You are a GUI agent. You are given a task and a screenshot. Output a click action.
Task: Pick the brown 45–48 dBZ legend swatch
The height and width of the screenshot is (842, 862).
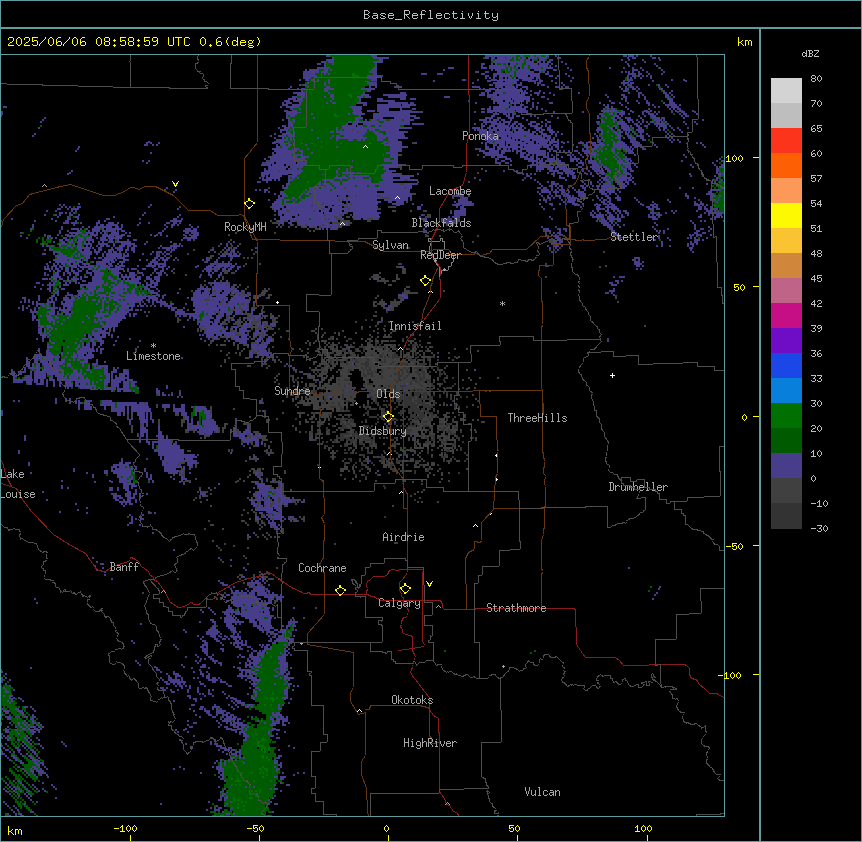[786, 265]
